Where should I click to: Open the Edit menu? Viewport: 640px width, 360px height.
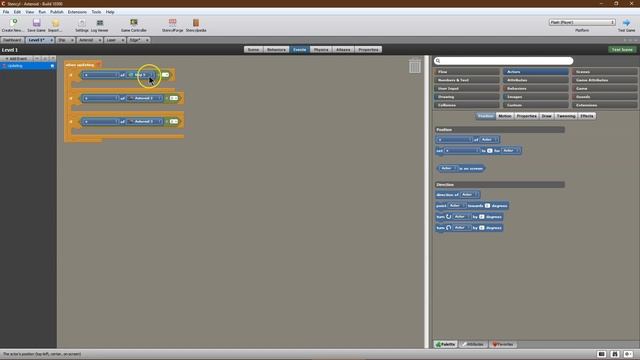17,12
